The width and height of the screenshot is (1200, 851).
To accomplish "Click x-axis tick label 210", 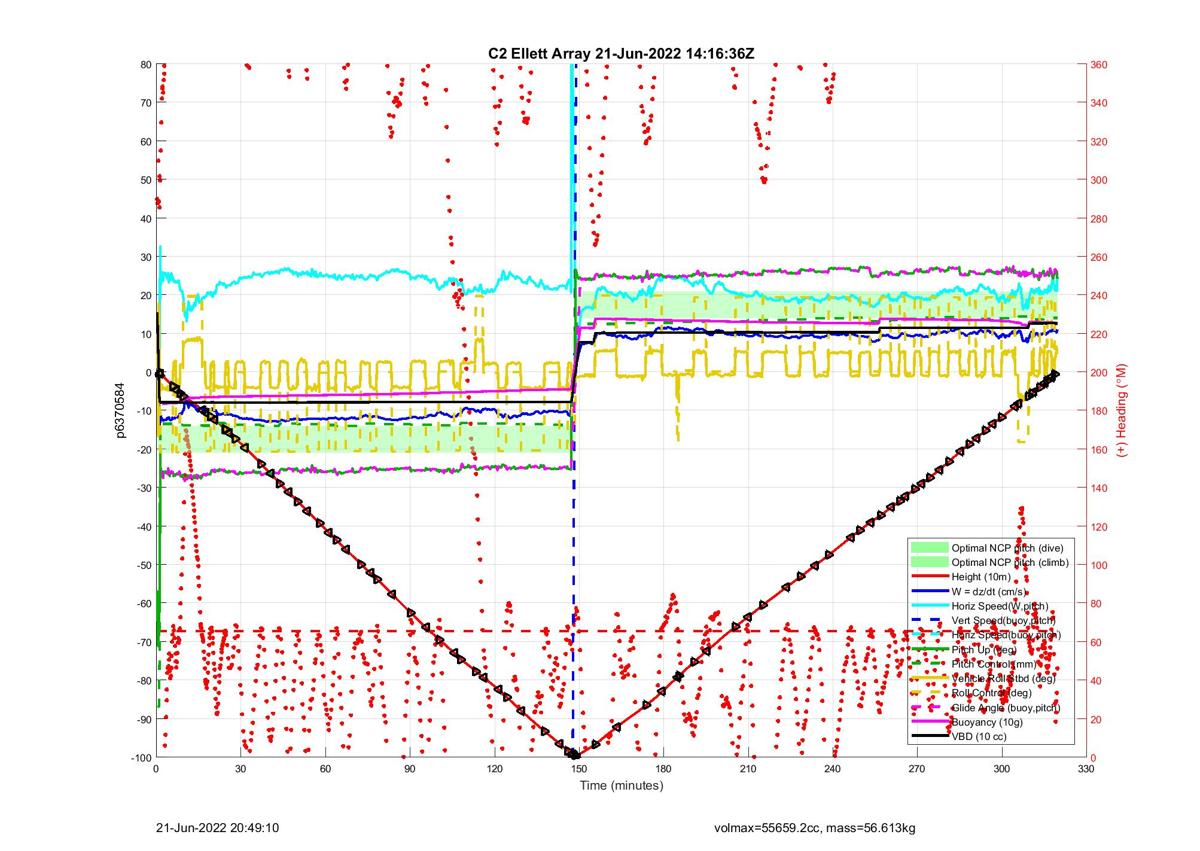I will 748,769.
